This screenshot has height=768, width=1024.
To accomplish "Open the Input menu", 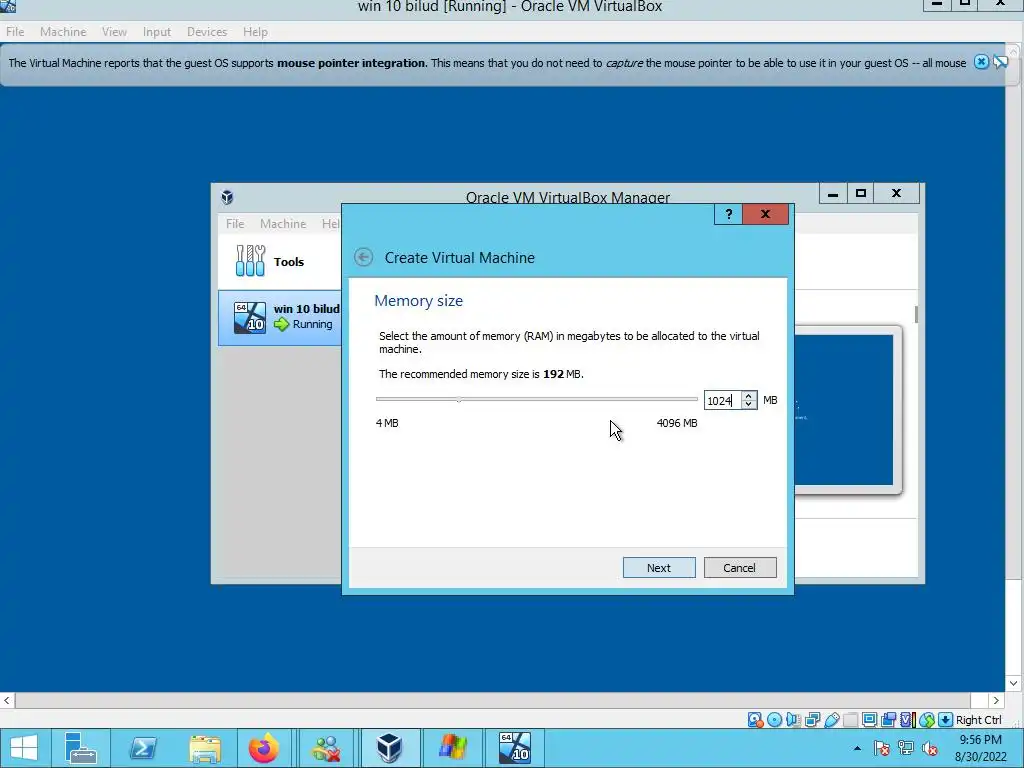I will pos(157,31).
